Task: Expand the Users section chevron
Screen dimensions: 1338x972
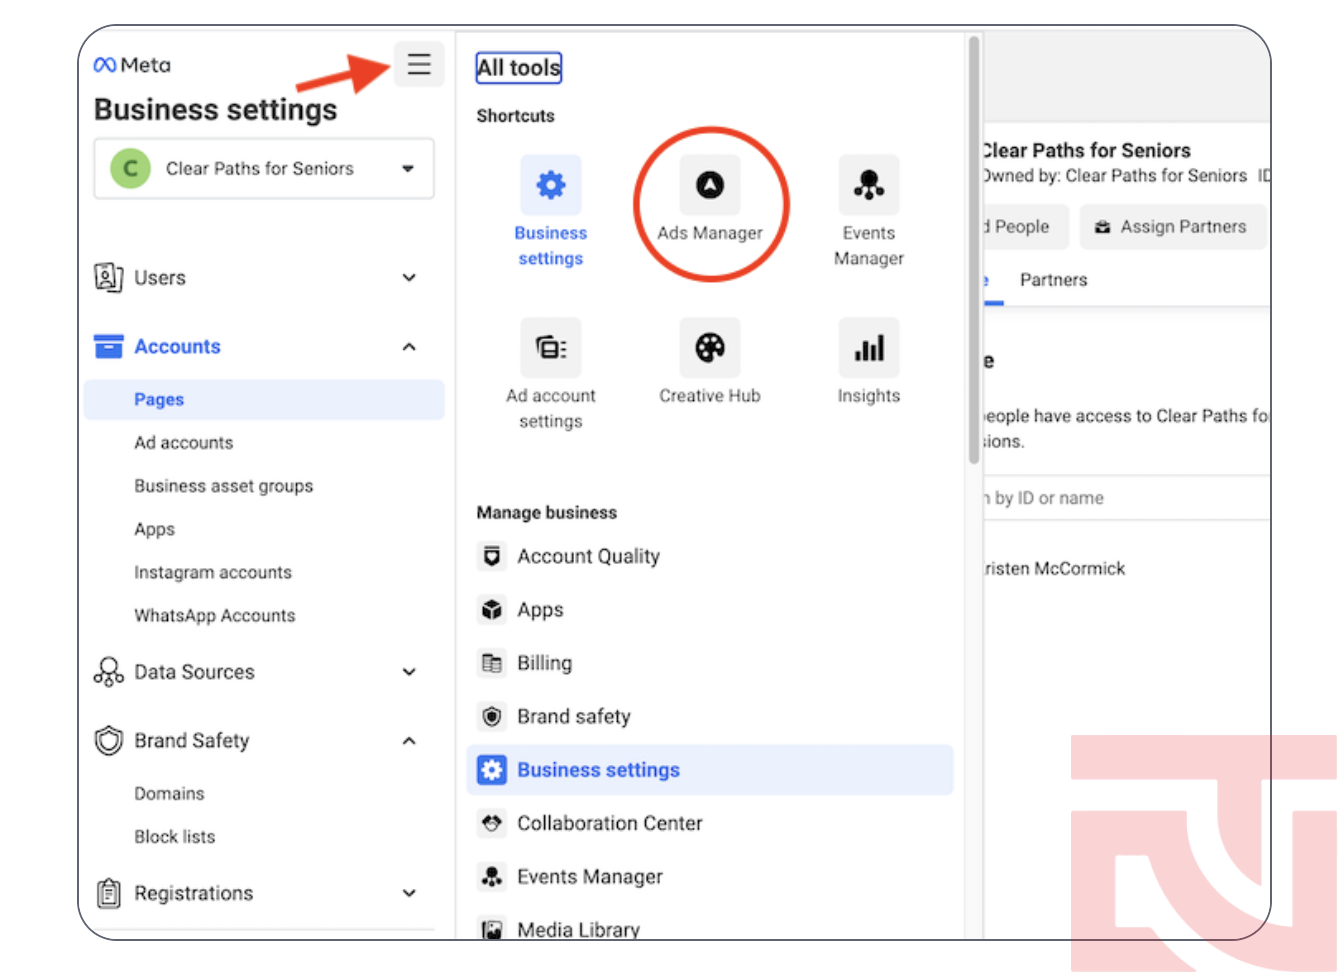Action: click(x=409, y=278)
